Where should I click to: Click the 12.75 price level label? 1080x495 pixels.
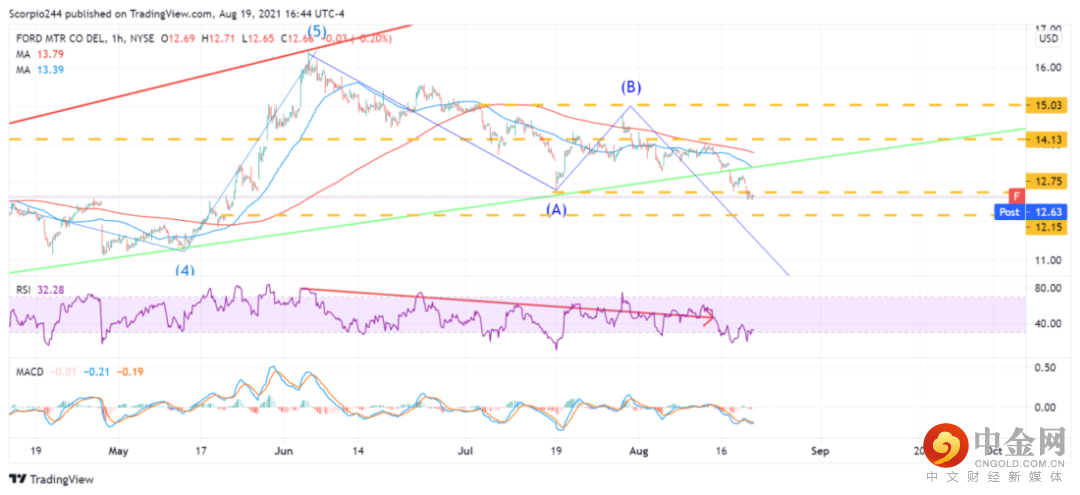pyautogui.click(x=1045, y=181)
